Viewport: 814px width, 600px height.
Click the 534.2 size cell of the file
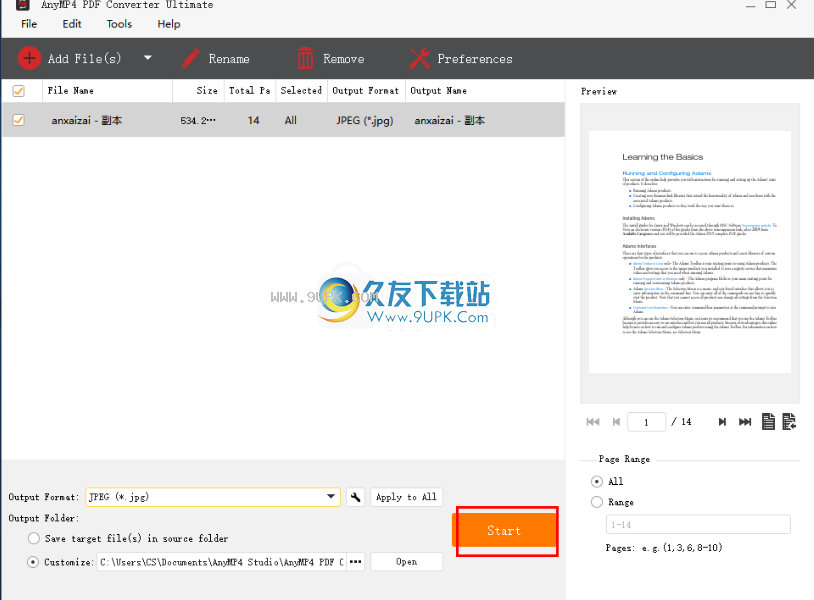pyautogui.click(x=198, y=120)
